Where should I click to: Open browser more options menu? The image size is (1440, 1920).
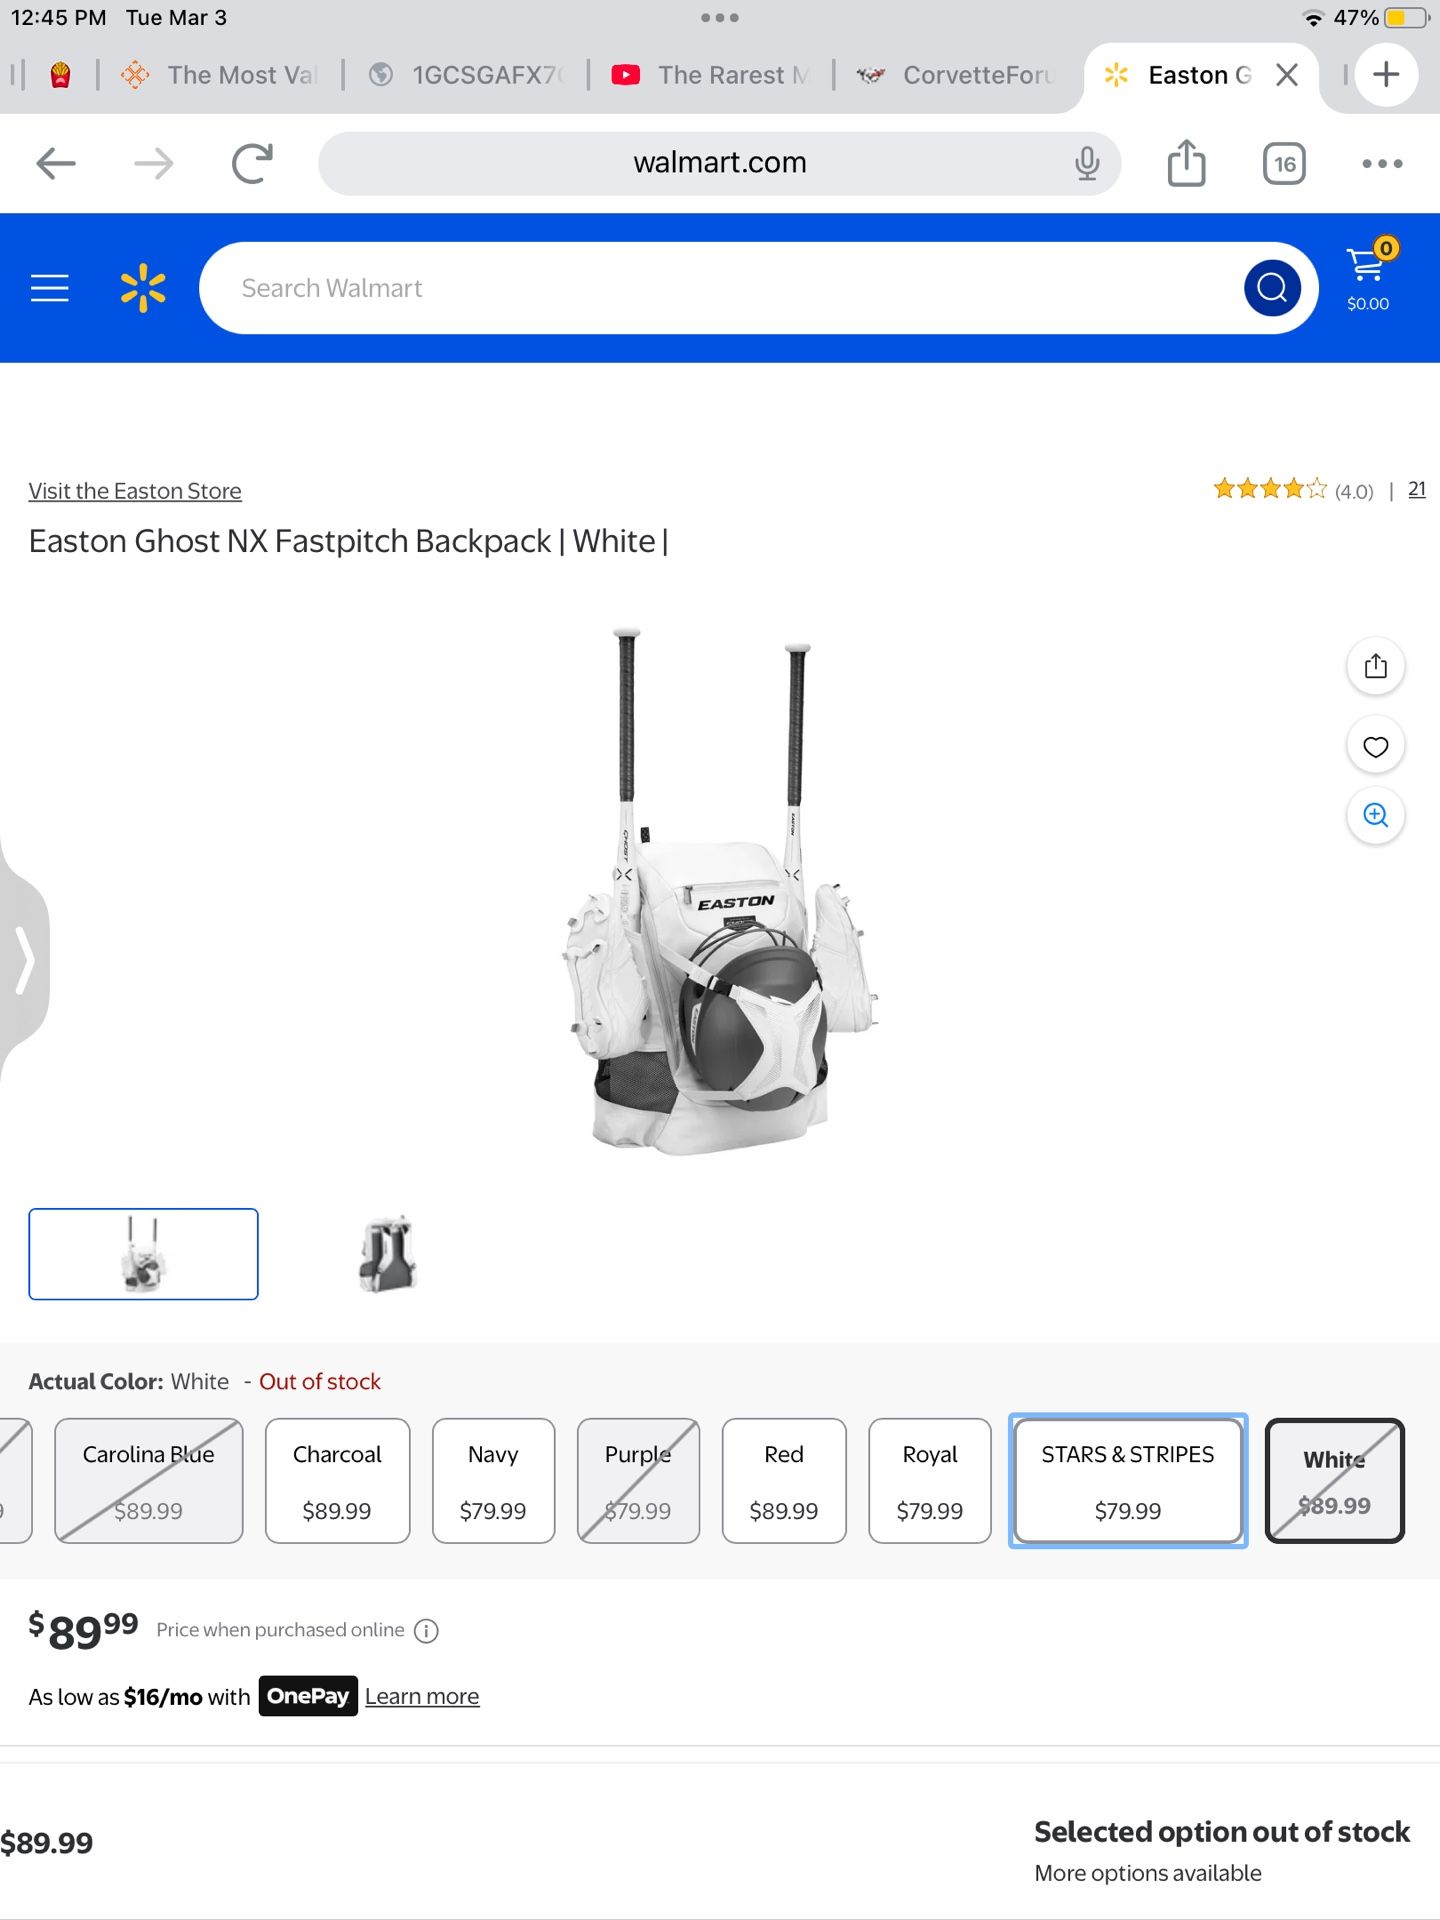tap(1382, 163)
